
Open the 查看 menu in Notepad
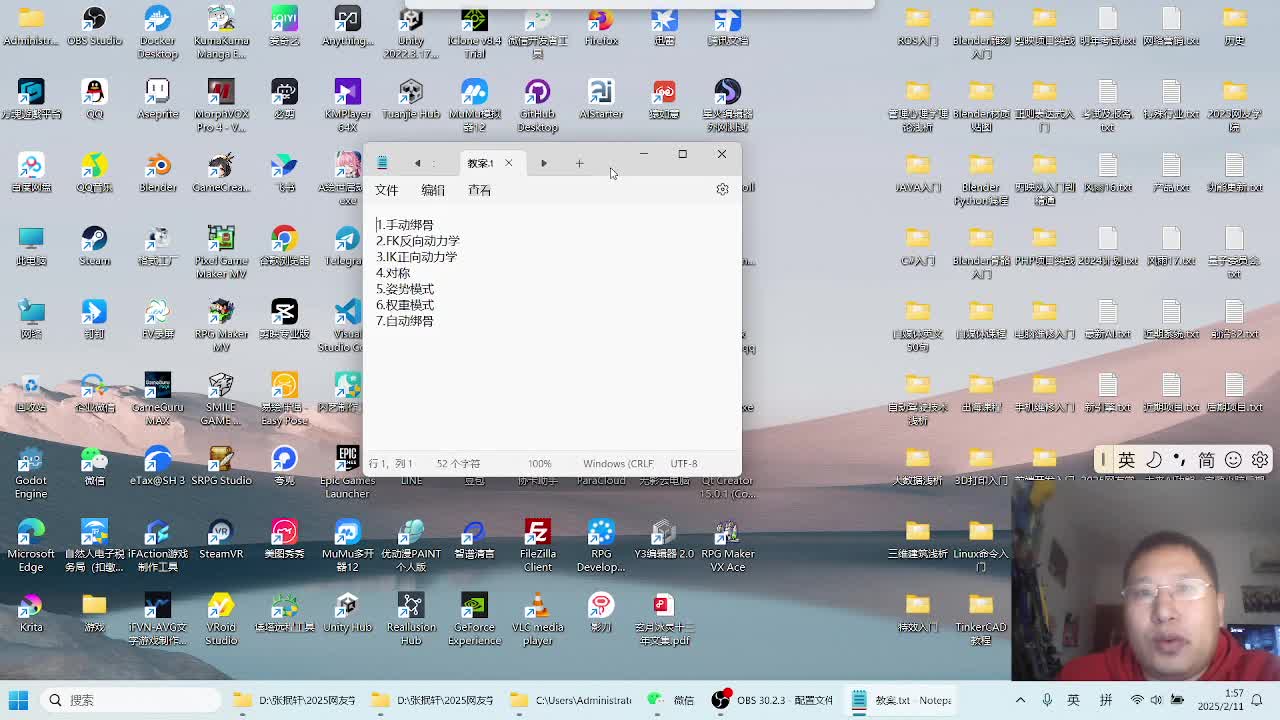click(479, 190)
